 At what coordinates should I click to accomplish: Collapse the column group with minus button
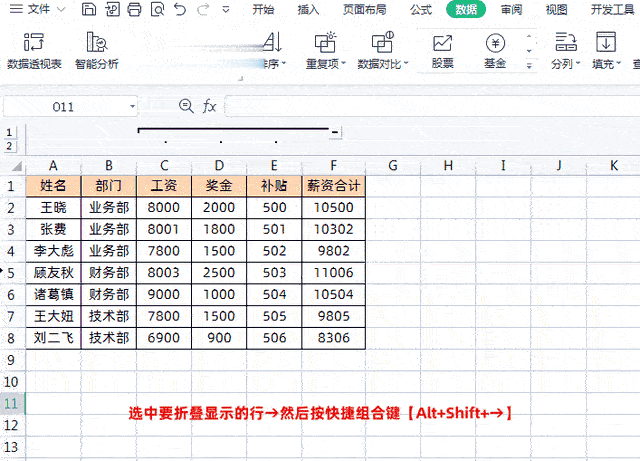[x=335, y=132]
